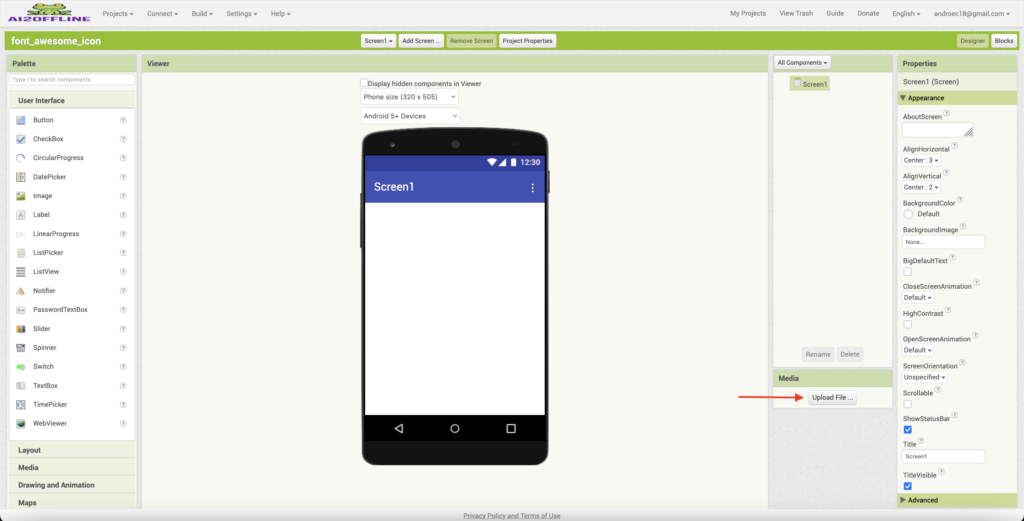The width and height of the screenshot is (1024, 521).
Task: Select the DatePicker palette icon
Action: pos(21,177)
